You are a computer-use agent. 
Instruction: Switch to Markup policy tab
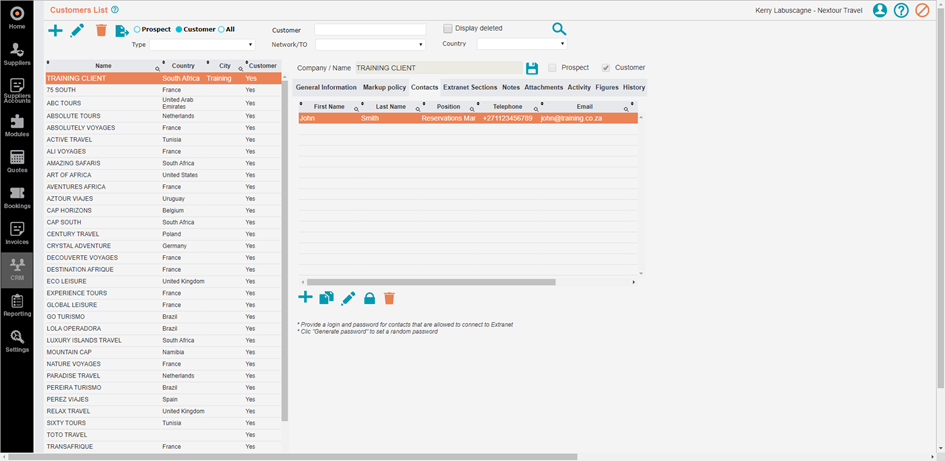384,87
